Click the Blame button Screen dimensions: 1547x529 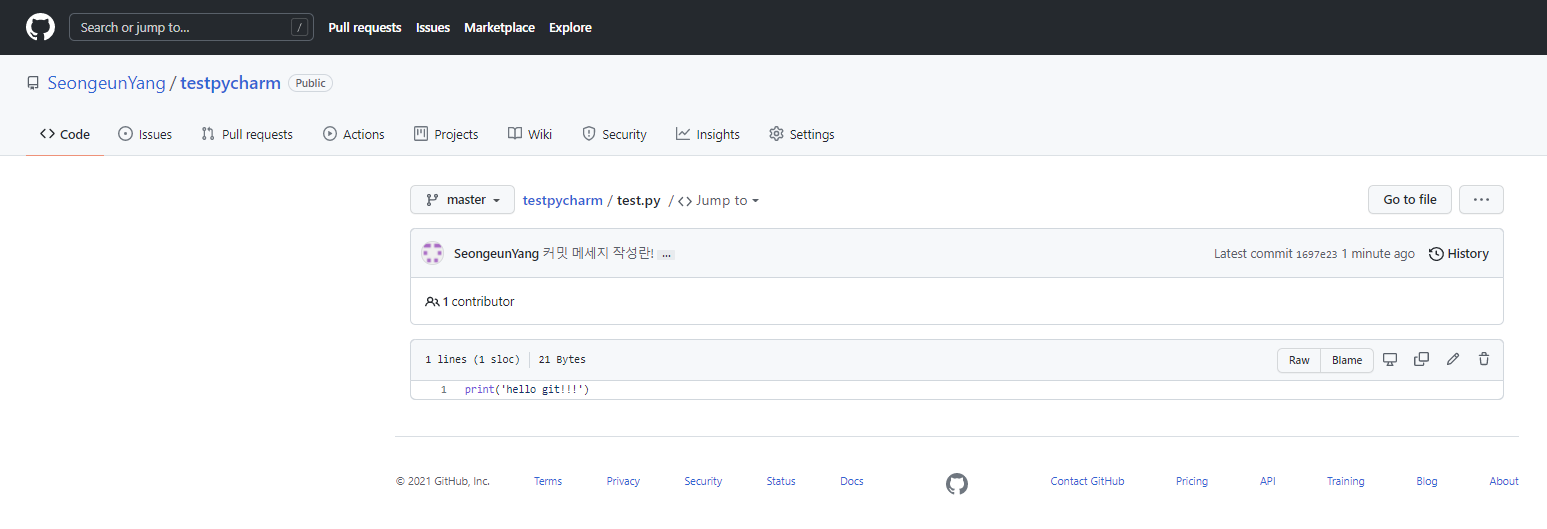click(x=1347, y=360)
